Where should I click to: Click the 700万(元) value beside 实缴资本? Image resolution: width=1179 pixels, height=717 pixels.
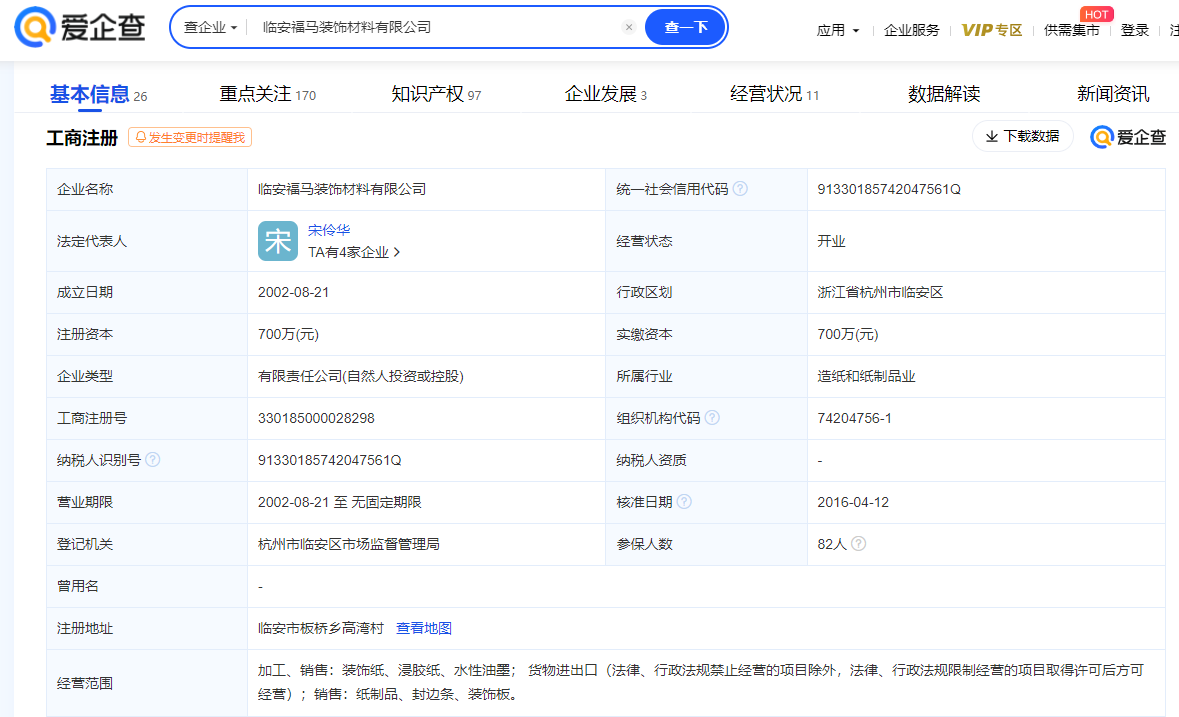(847, 334)
